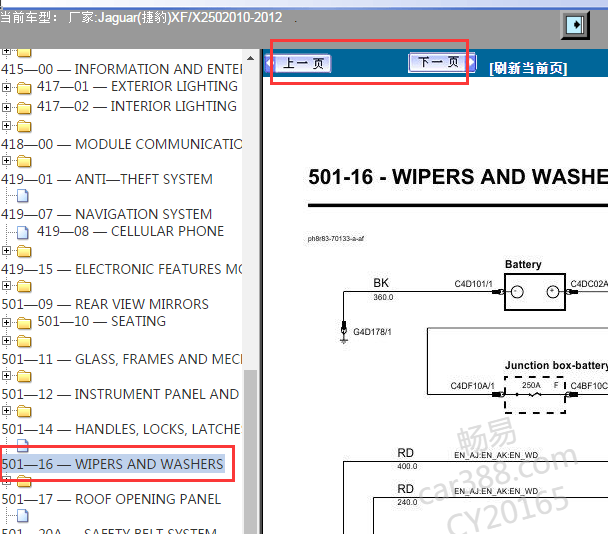Image resolution: width=608 pixels, height=534 pixels.
Task: Click folder icon just above 419—01 ANTI—THEFT SYSTEM
Action: point(24,161)
